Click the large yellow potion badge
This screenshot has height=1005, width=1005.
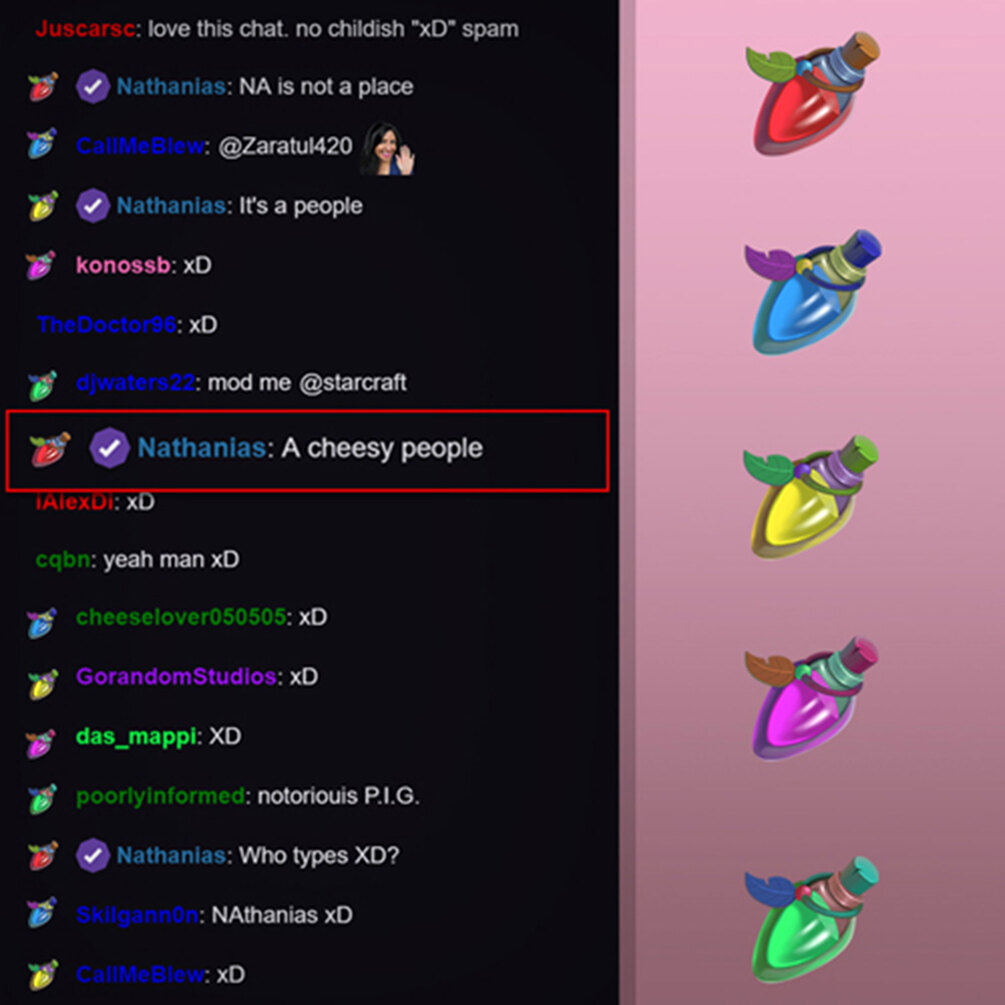click(x=811, y=497)
